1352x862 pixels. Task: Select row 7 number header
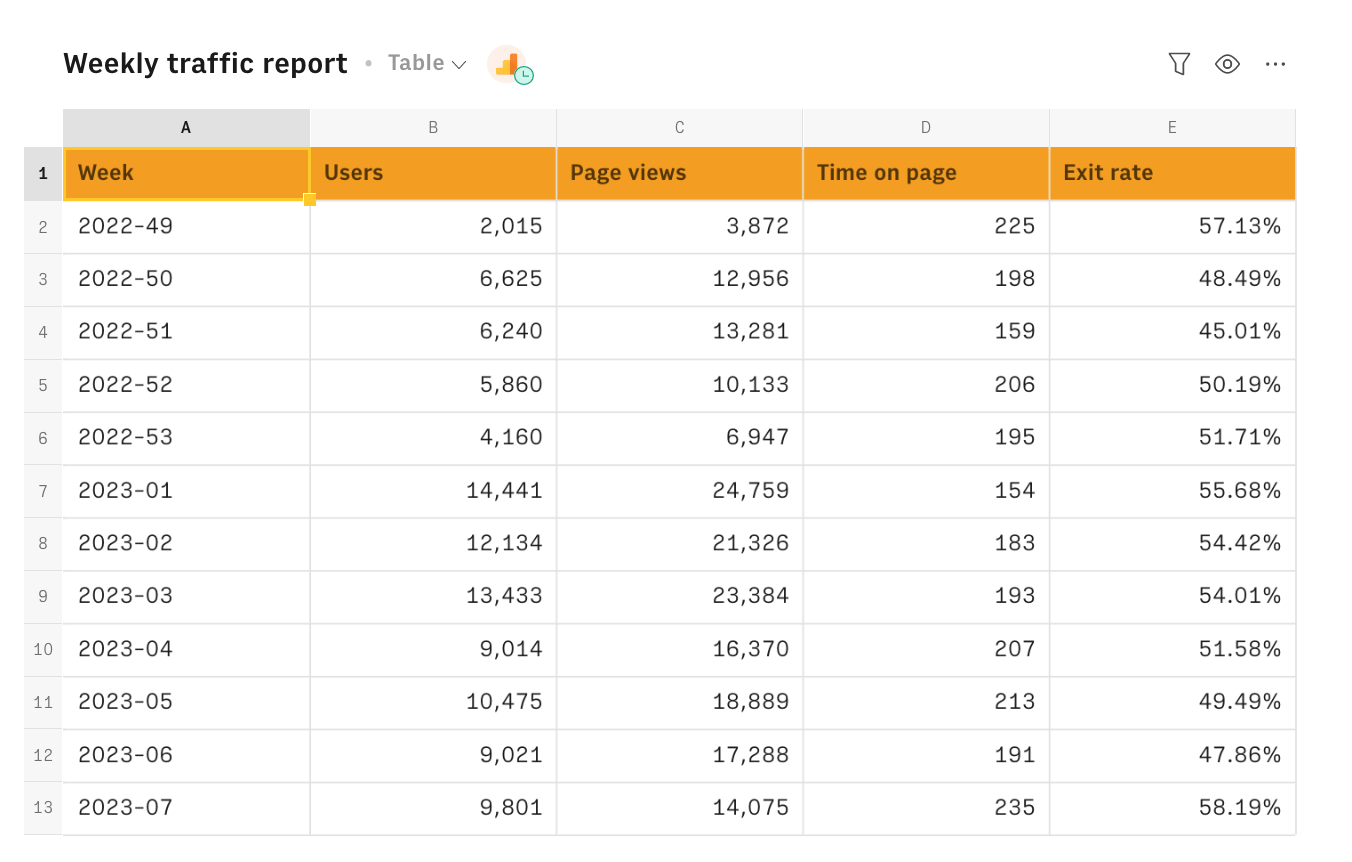pos(43,491)
